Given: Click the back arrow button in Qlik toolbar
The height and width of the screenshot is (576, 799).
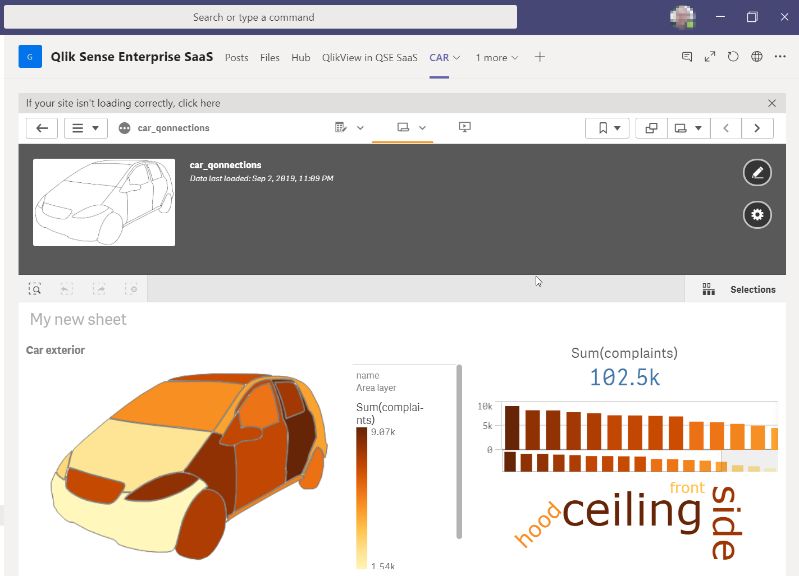Looking at the screenshot, I should click(x=42, y=128).
